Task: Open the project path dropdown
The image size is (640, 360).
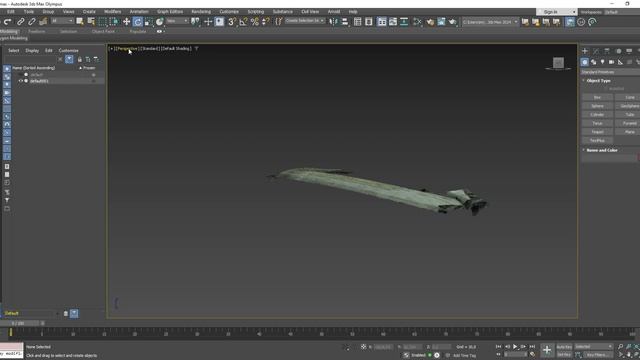Action: coord(490,22)
